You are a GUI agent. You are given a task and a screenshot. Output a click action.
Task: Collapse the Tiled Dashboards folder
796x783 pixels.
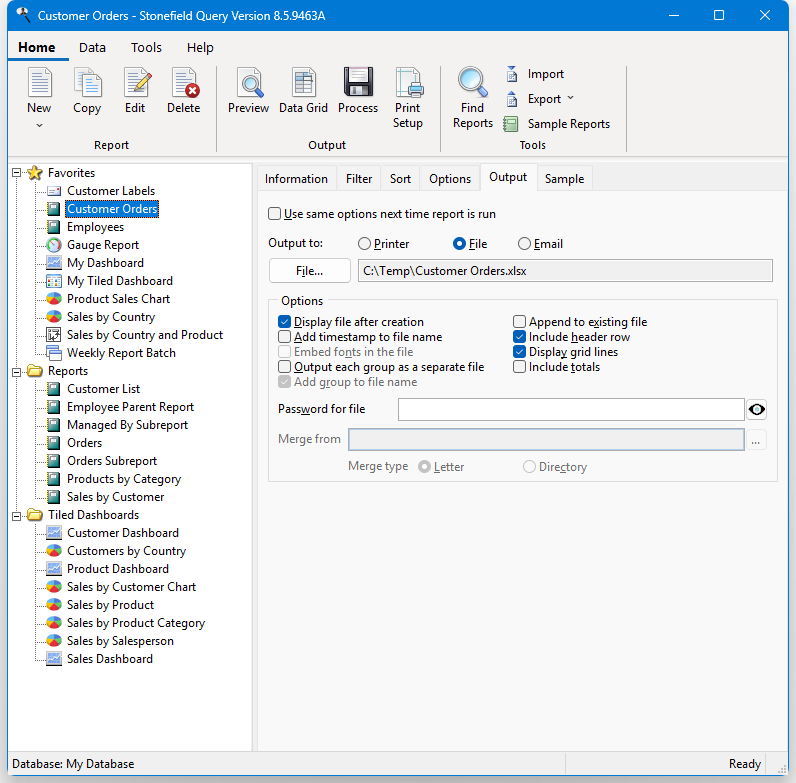(x=17, y=515)
